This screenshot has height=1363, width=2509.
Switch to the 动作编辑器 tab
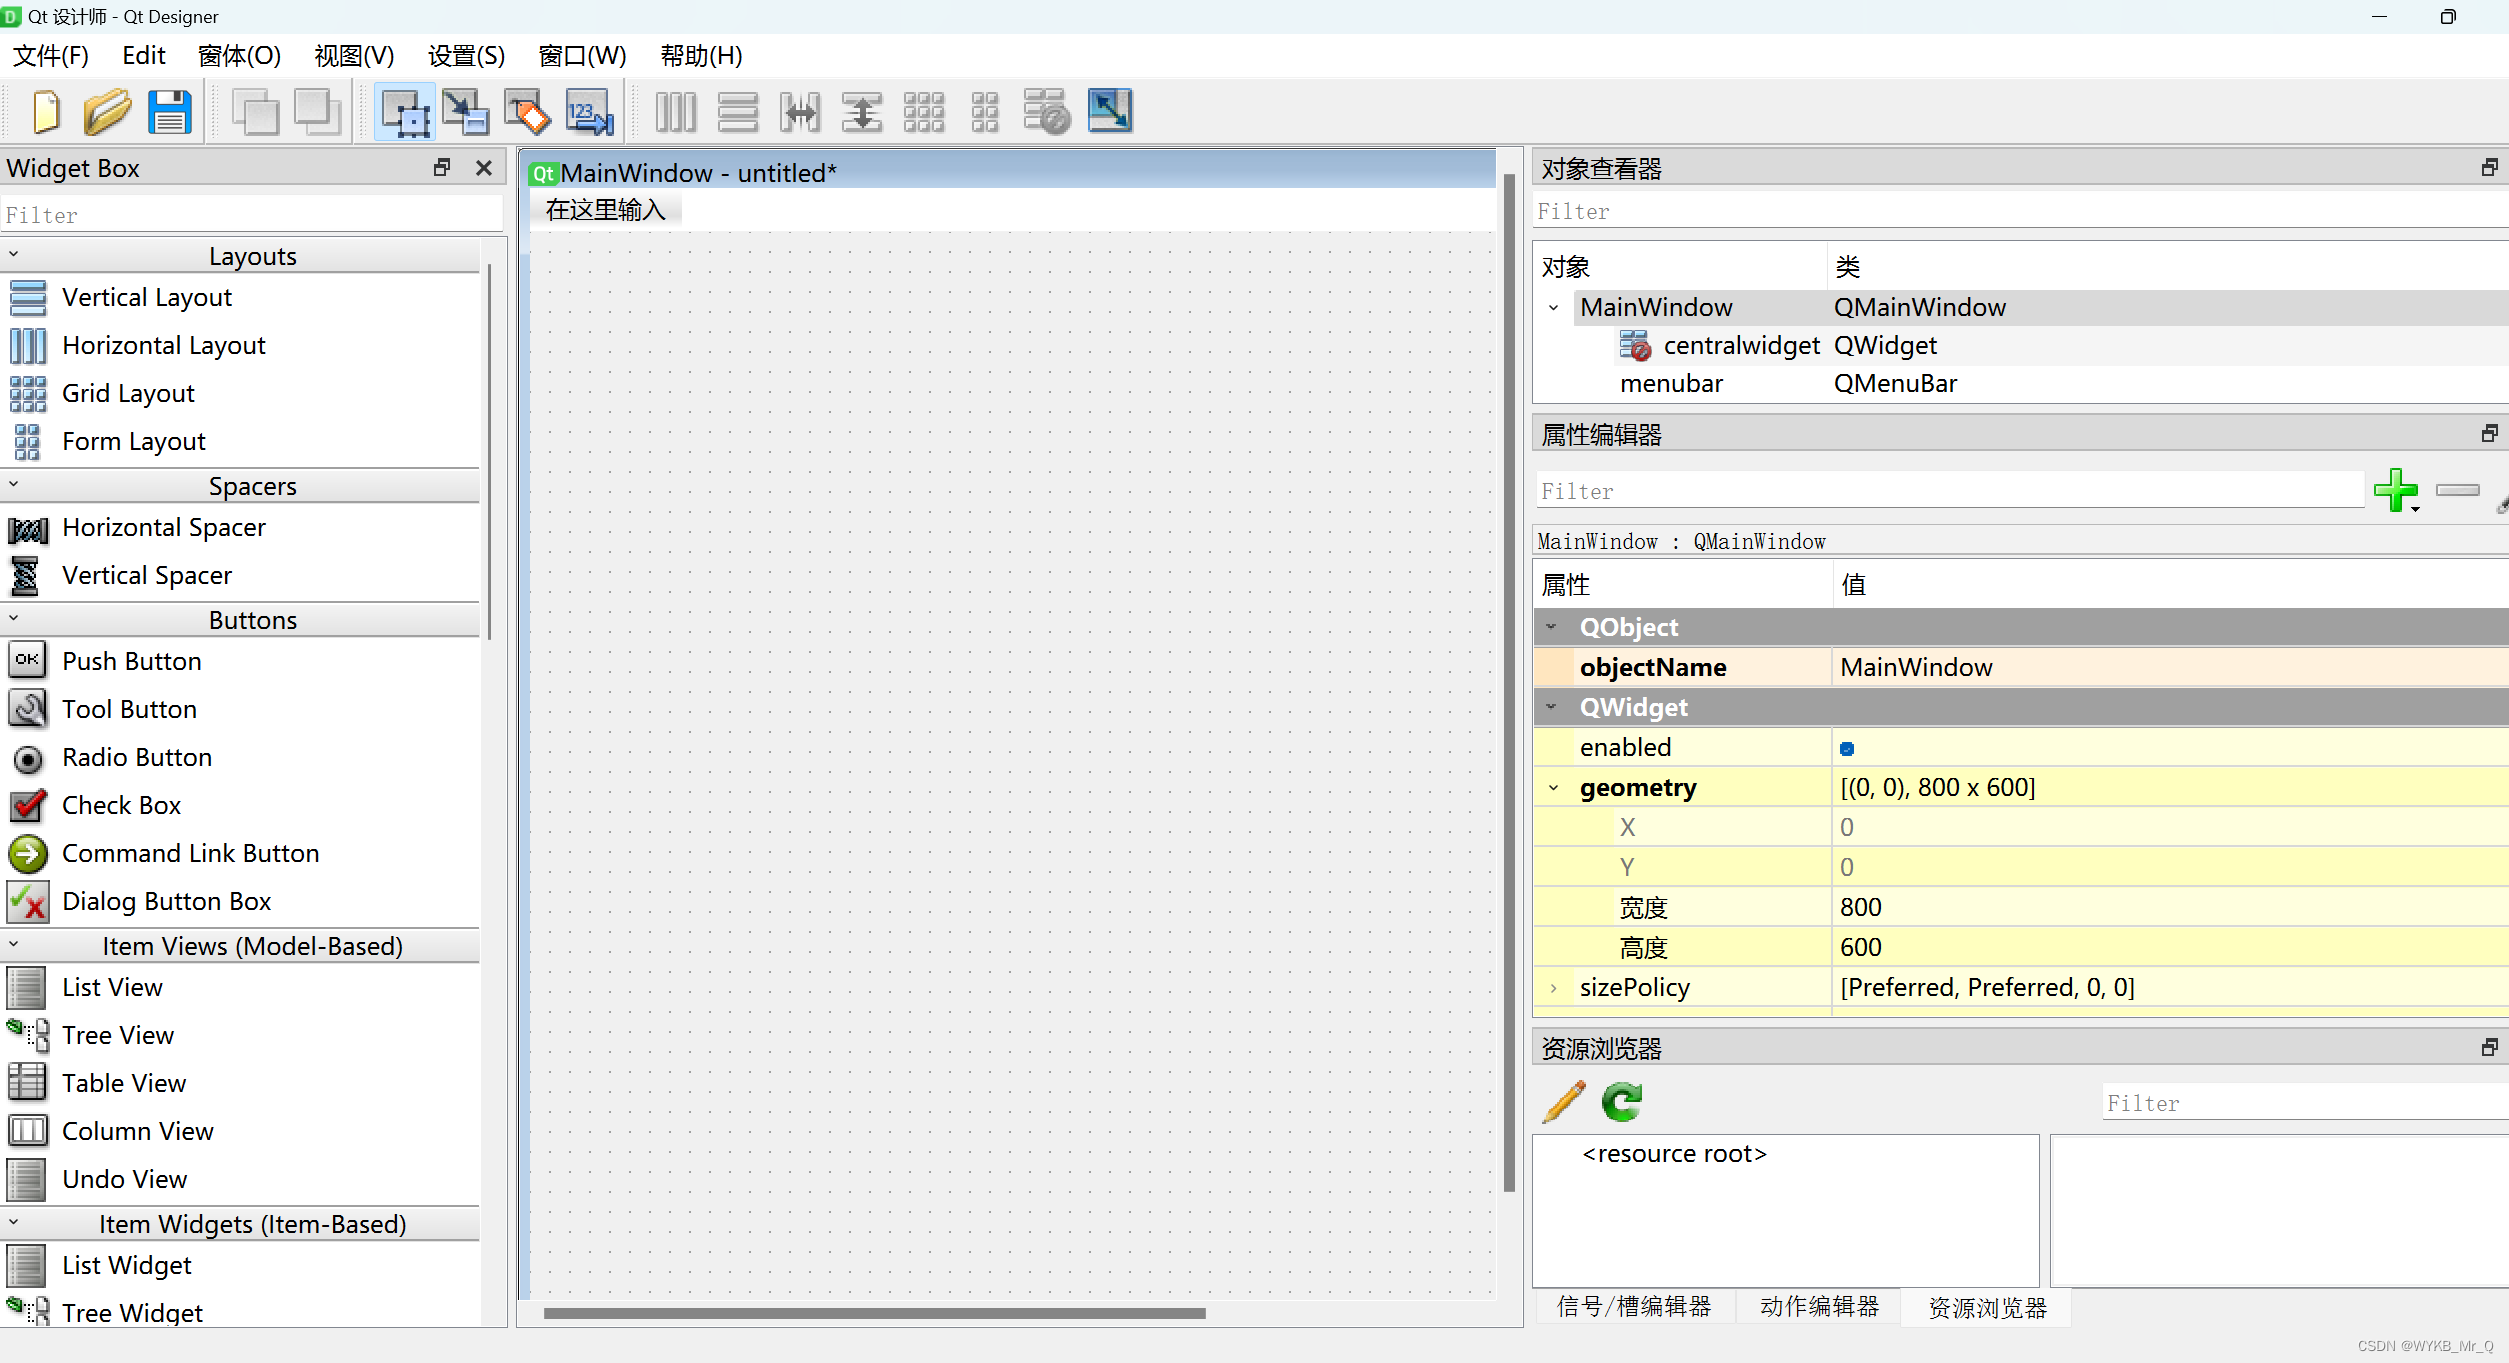click(1819, 1307)
